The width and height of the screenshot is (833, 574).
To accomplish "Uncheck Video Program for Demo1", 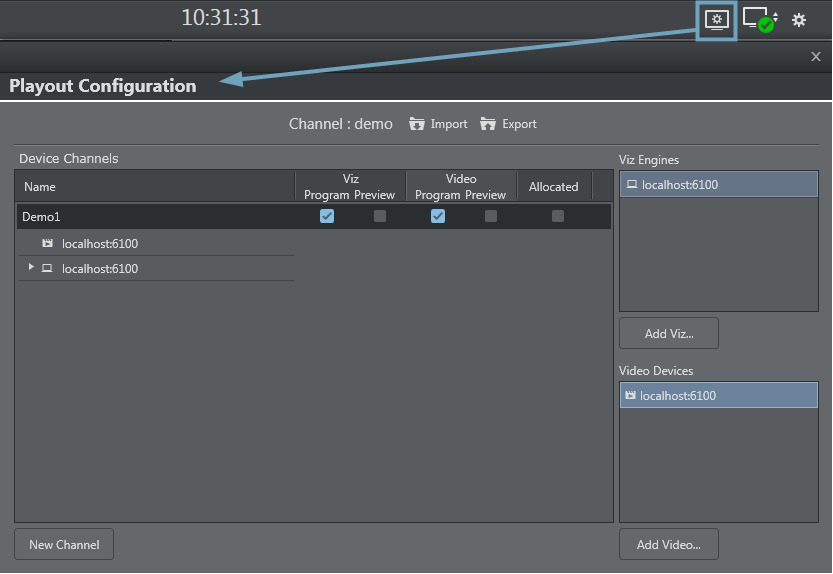I will [438, 216].
